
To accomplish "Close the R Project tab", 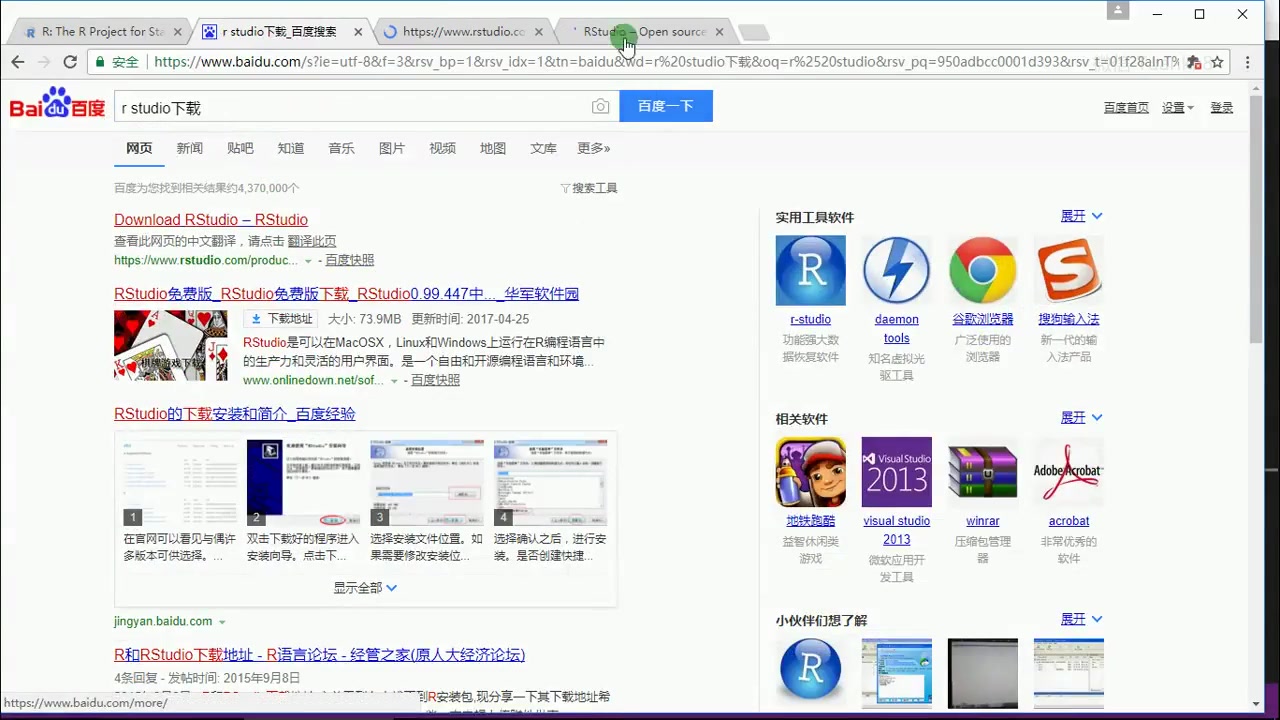I will (178, 32).
